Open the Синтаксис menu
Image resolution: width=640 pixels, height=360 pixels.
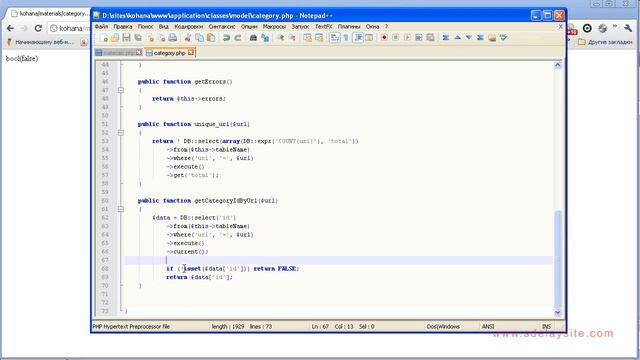[222, 27]
